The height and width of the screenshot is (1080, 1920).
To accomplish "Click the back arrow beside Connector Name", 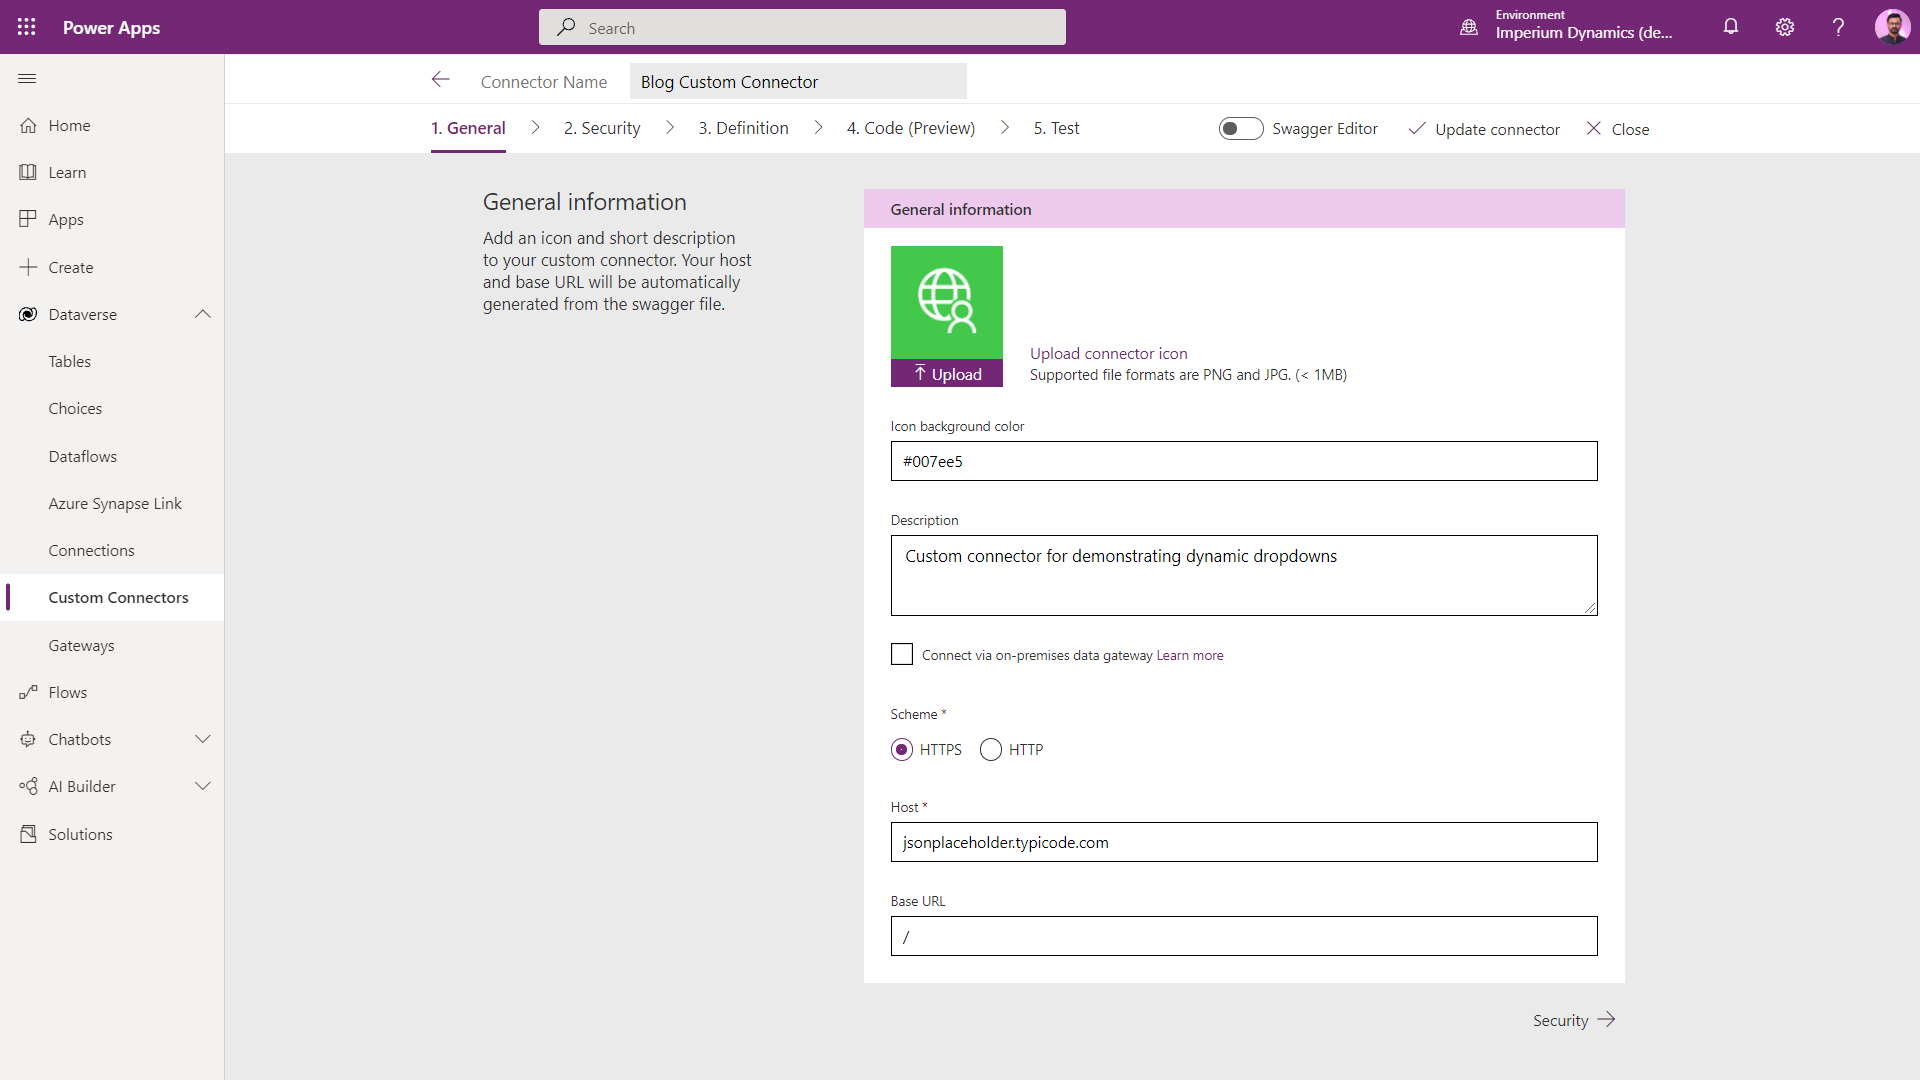I will [441, 80].
